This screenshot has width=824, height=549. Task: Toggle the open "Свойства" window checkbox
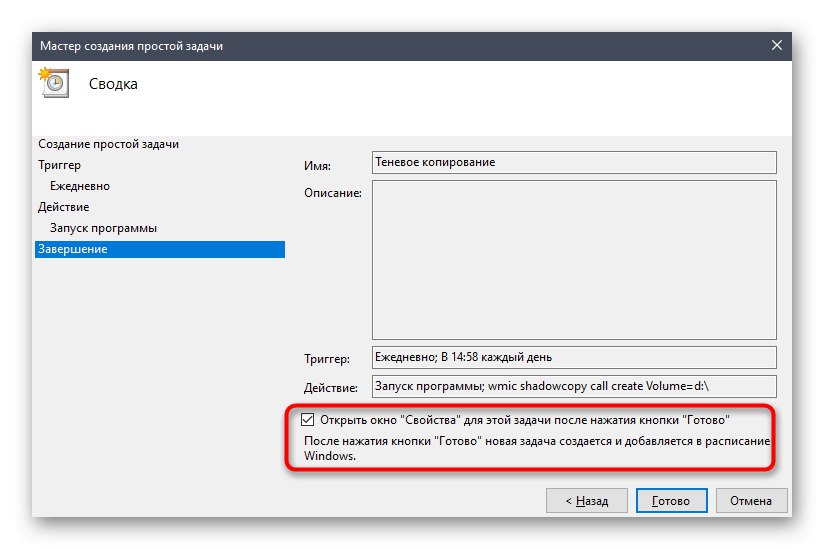point(307,420)
